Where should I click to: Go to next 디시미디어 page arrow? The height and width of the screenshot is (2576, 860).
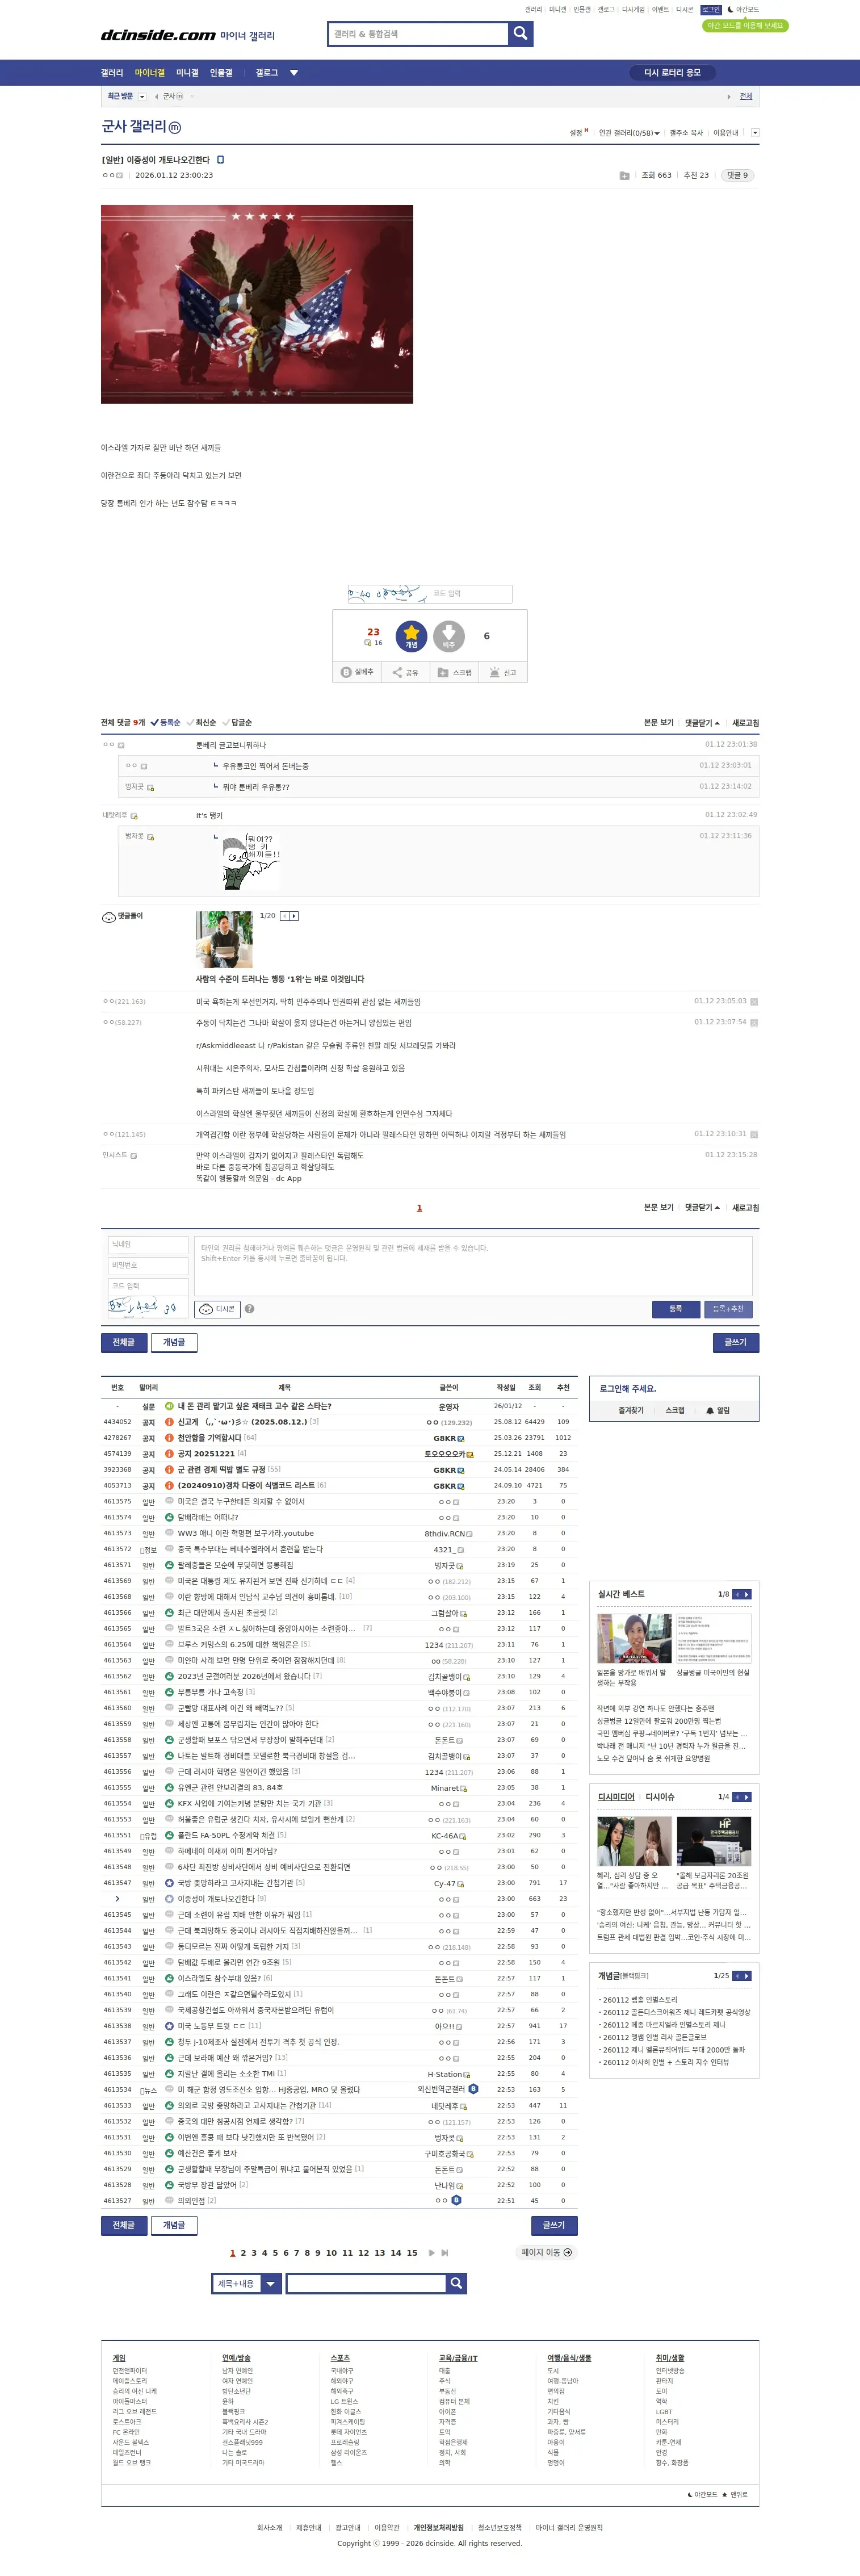point(747,1797)
